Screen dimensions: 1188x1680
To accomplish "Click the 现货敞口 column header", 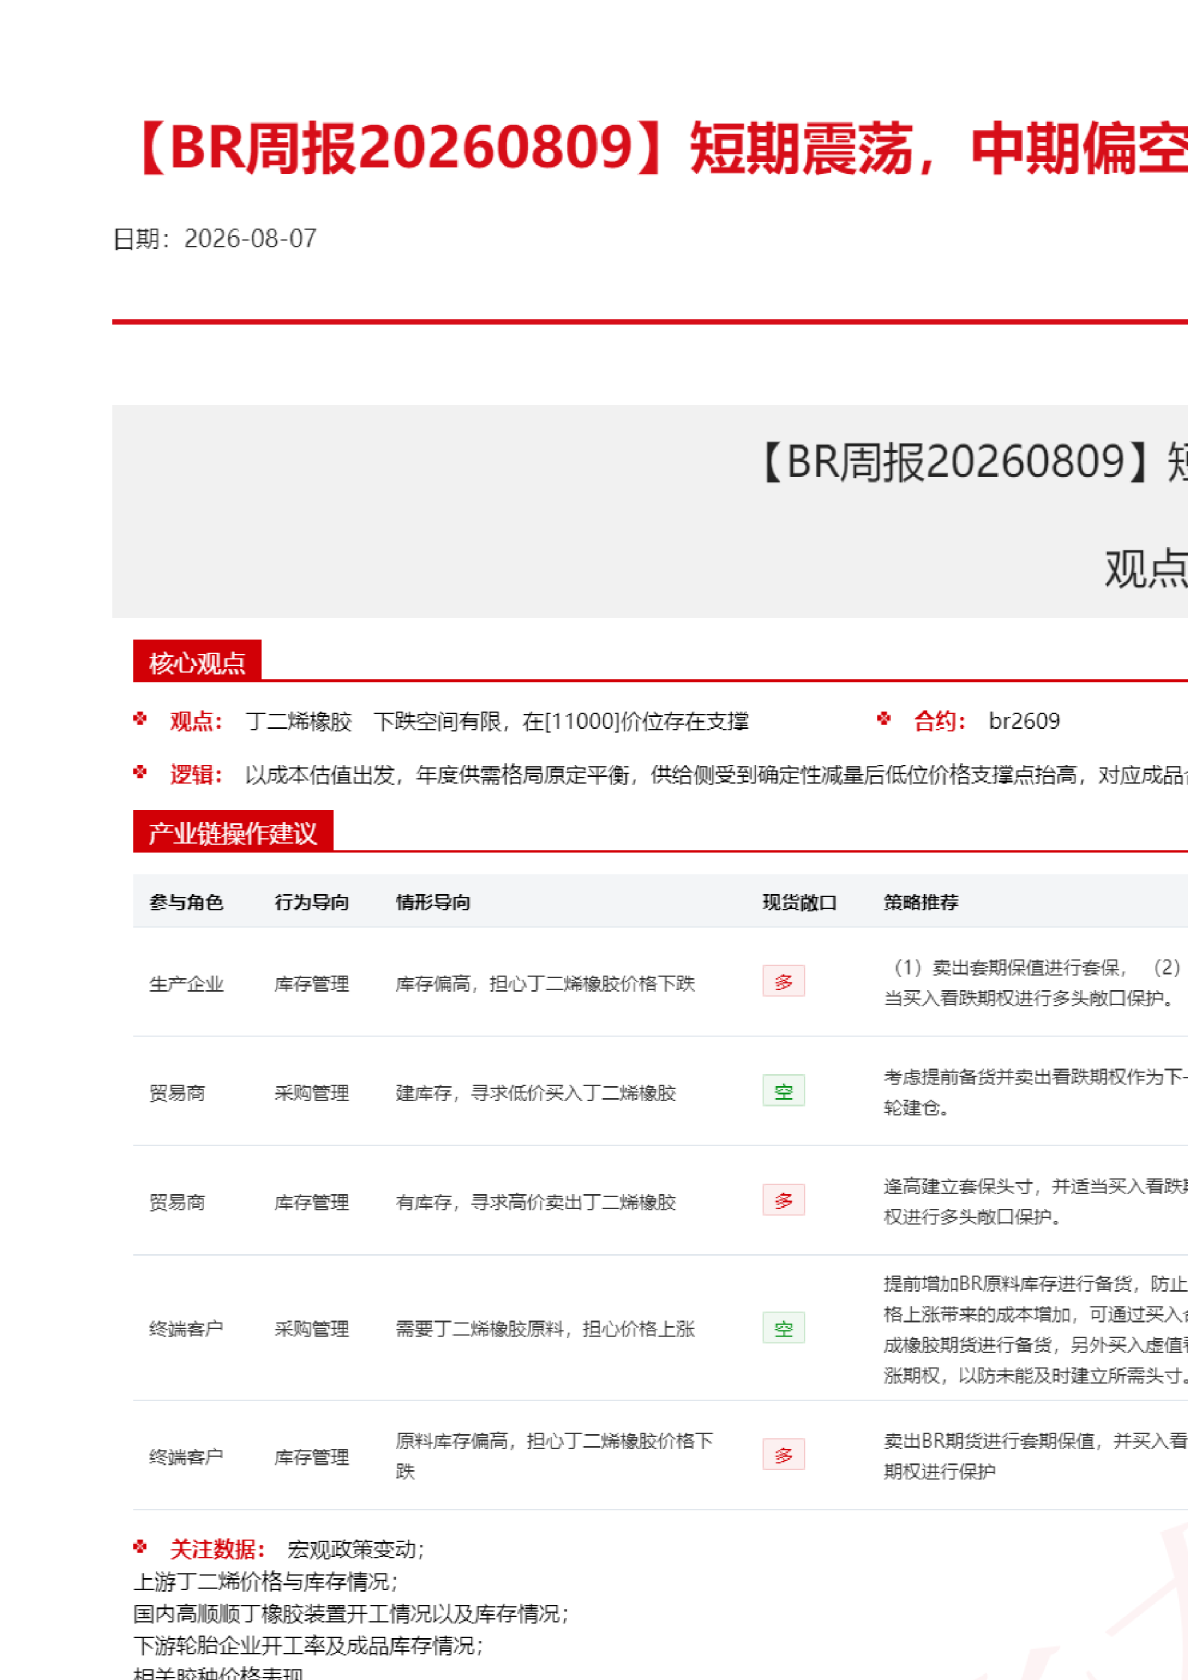I will coord(800,902).
